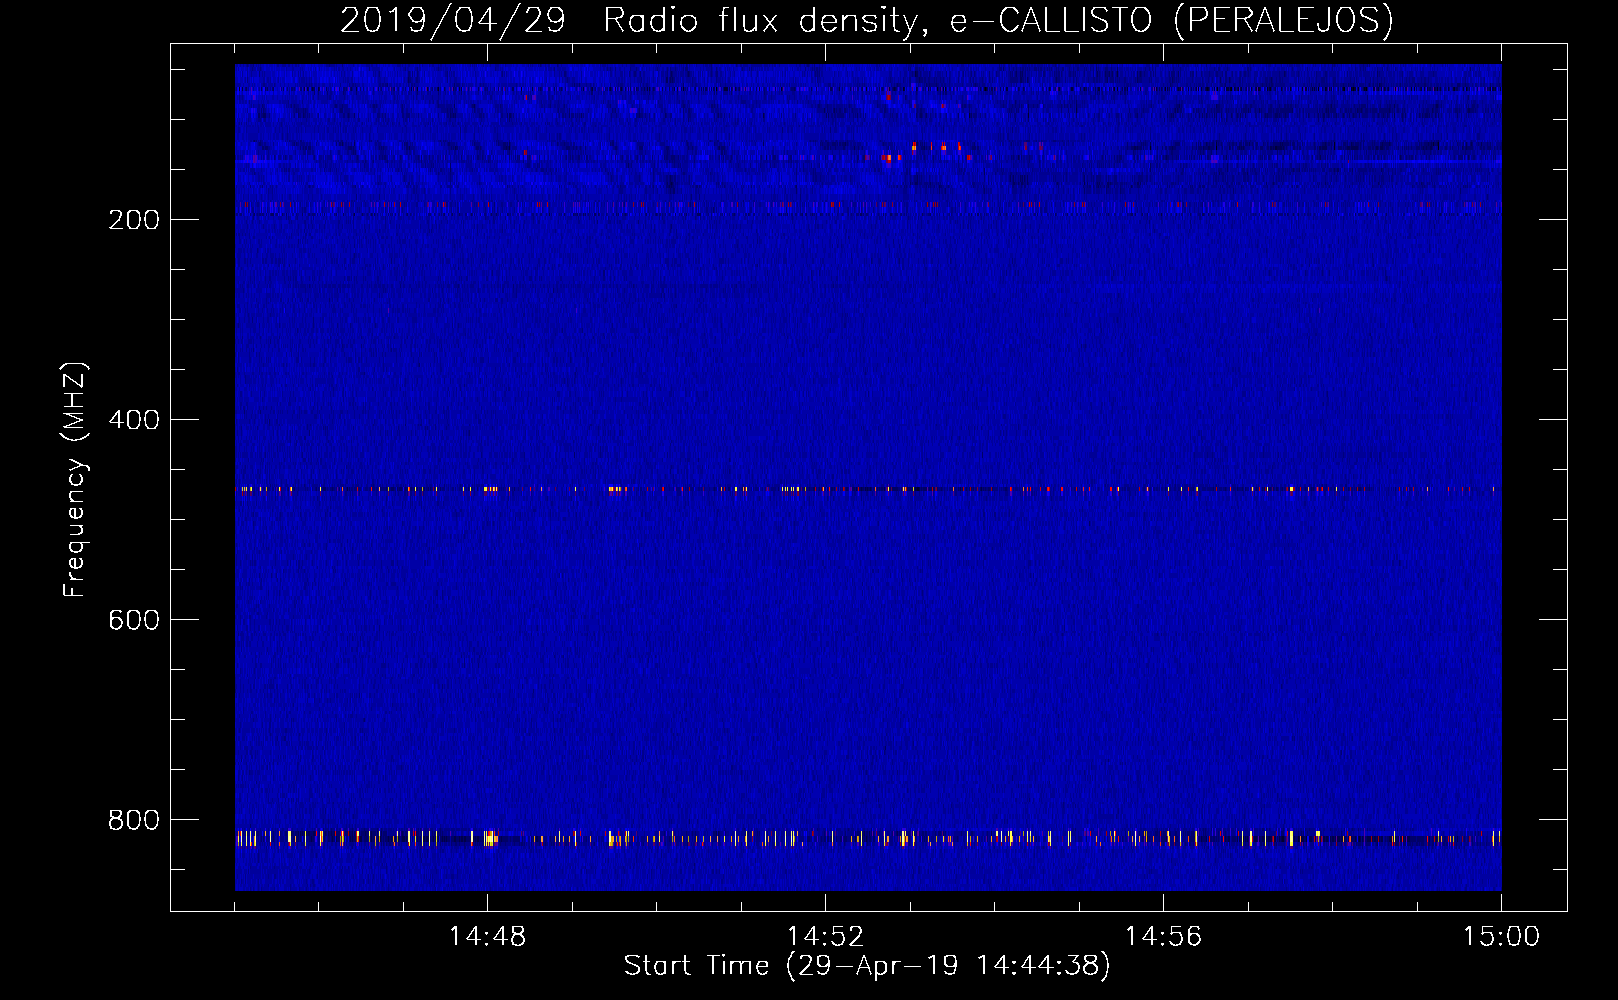Click the 600 frequency tick label
Viewport: 1618px width, 1000px height.
click(134, 620)
